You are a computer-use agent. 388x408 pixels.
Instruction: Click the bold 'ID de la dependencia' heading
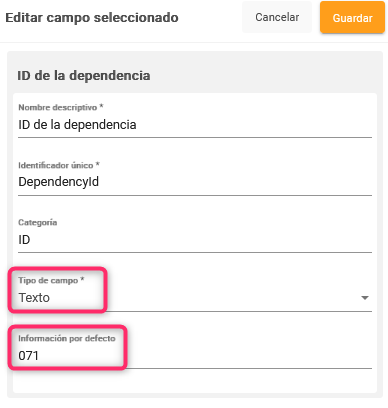point(84,76)
